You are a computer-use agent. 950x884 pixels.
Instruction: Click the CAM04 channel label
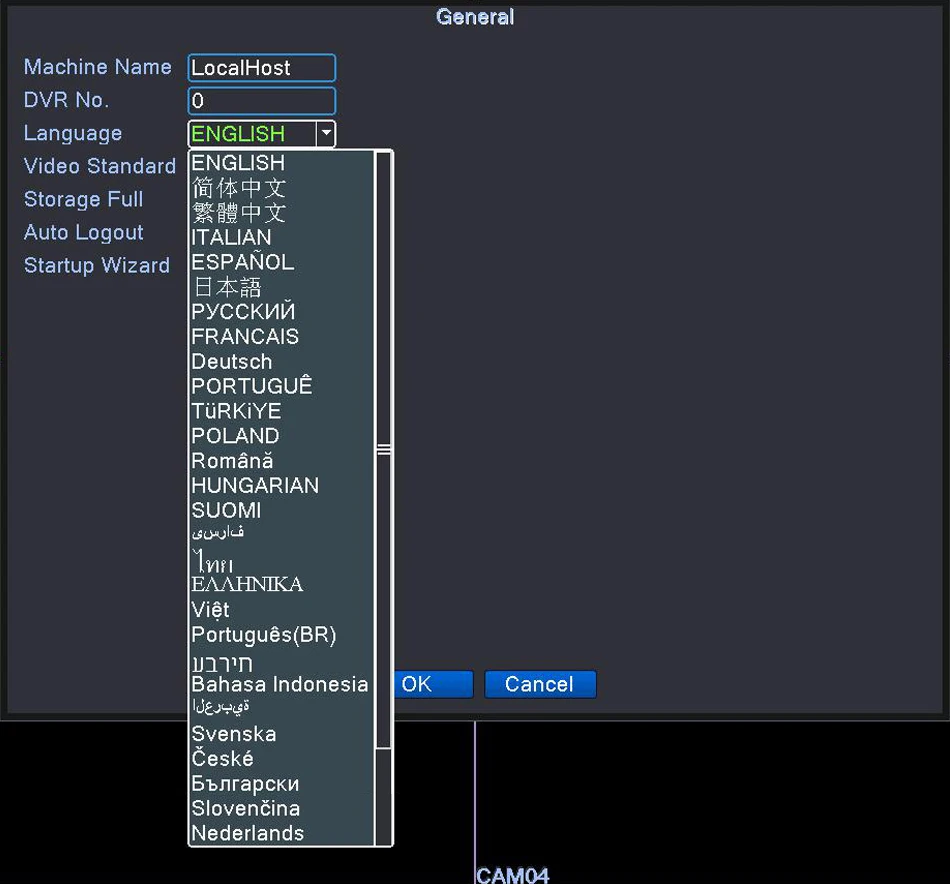pyautogui.click(x=513, y=875)
